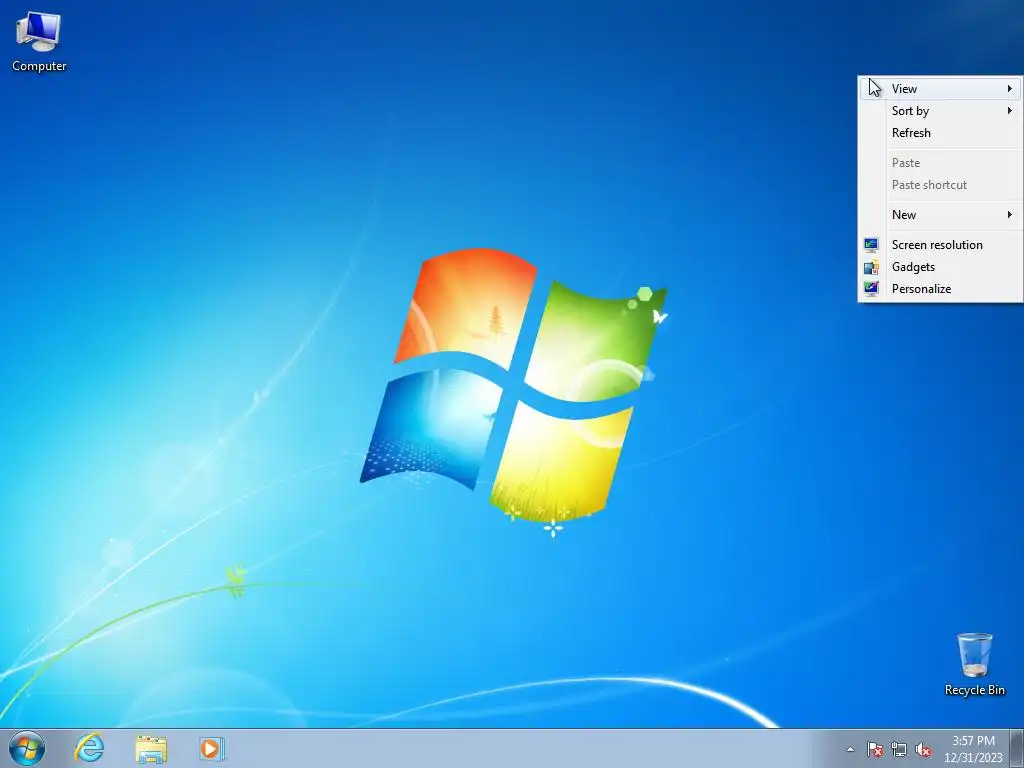Click the greyed-out Paste shortcut entry

[940, 185]
